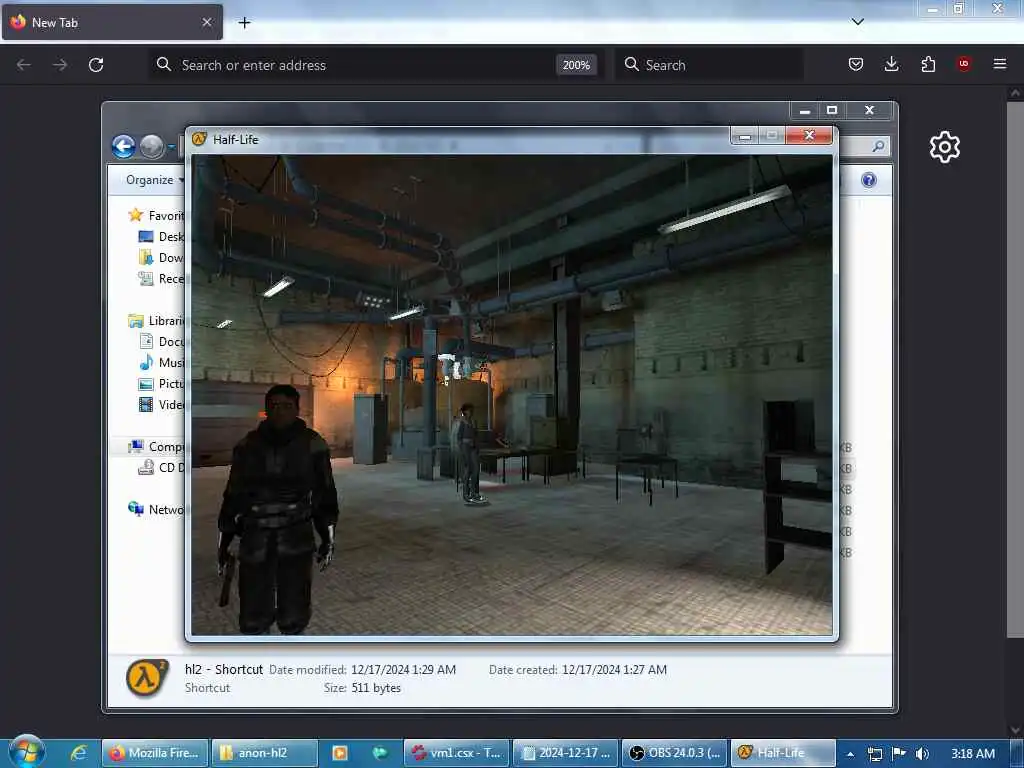Select the New Tab browser tab
Screen dimensions: 1024x768
pyautogui.click(x=112, y=22)
